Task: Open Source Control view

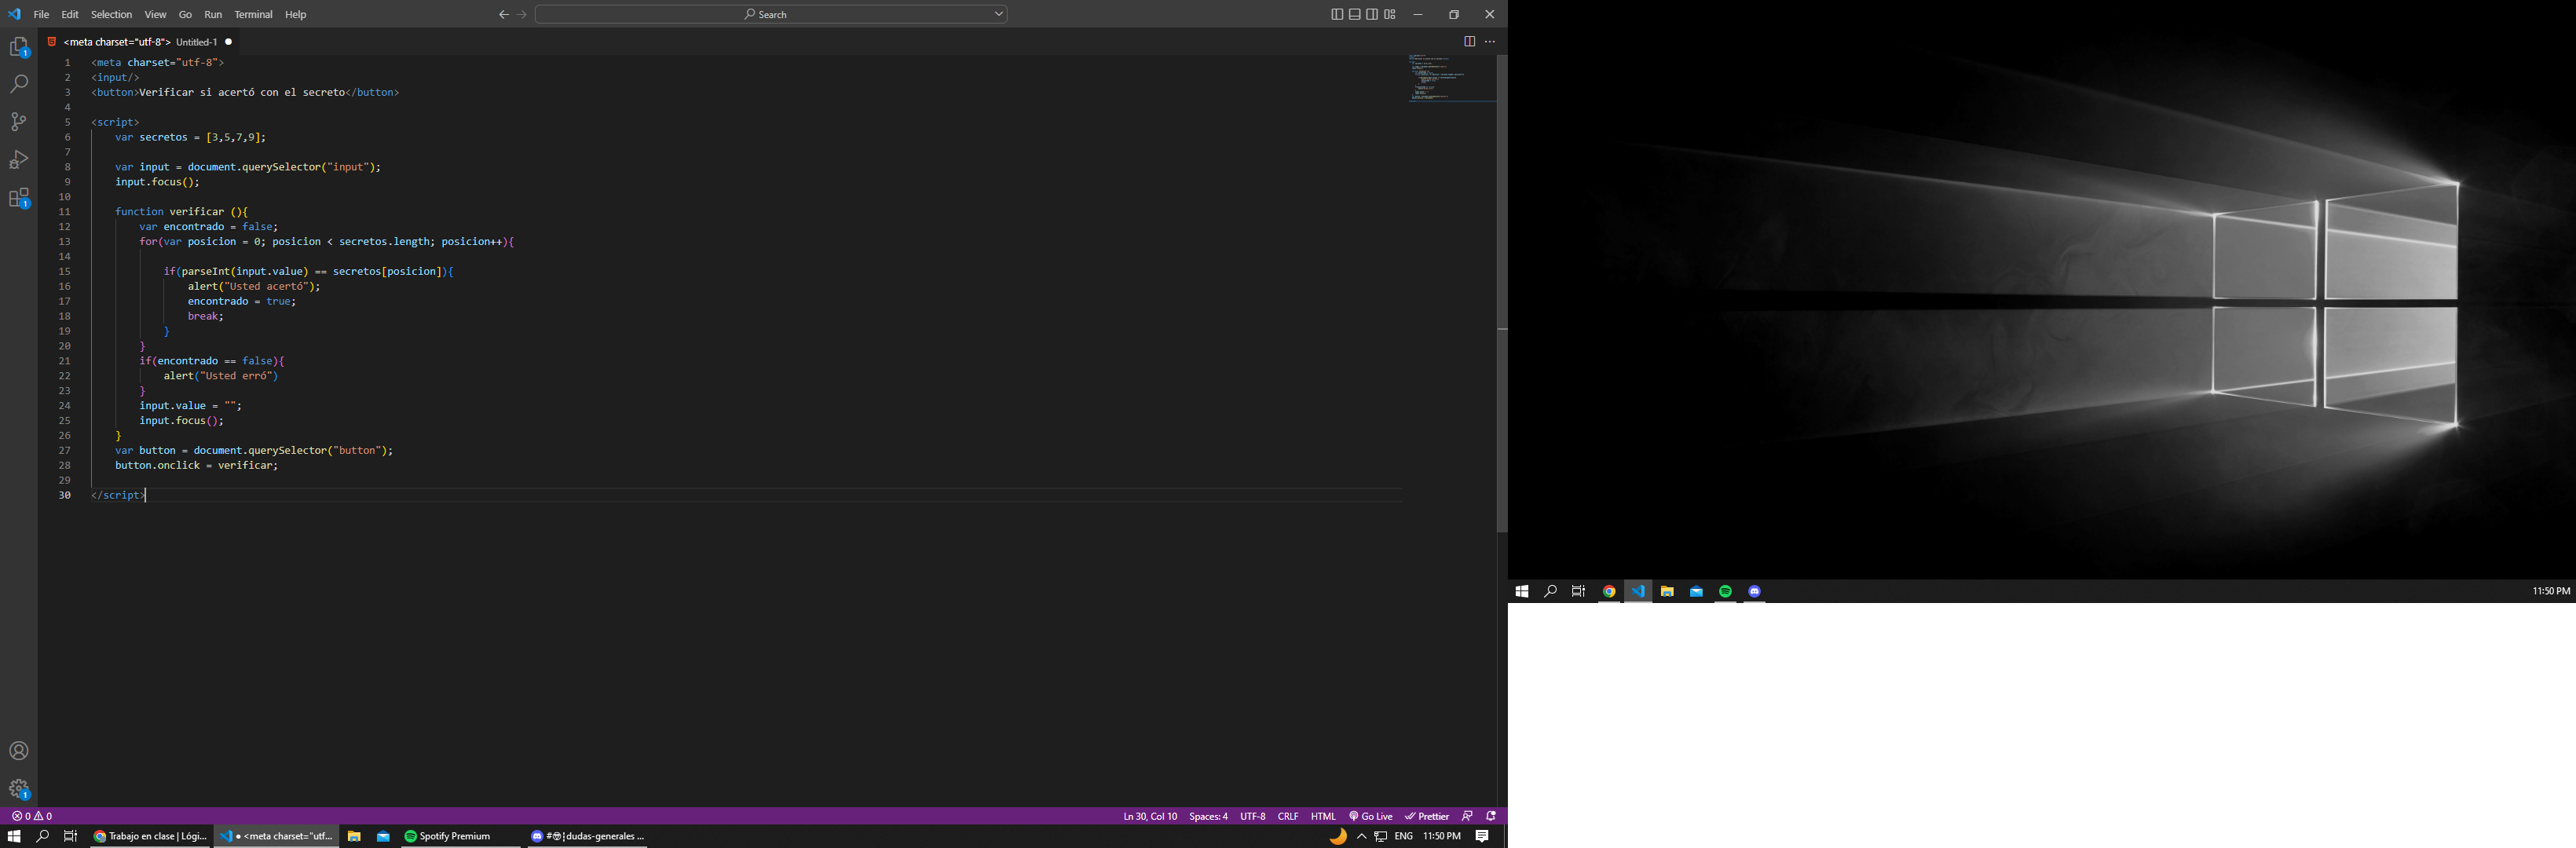Action: pyautogui.click(x=19, y=122)
